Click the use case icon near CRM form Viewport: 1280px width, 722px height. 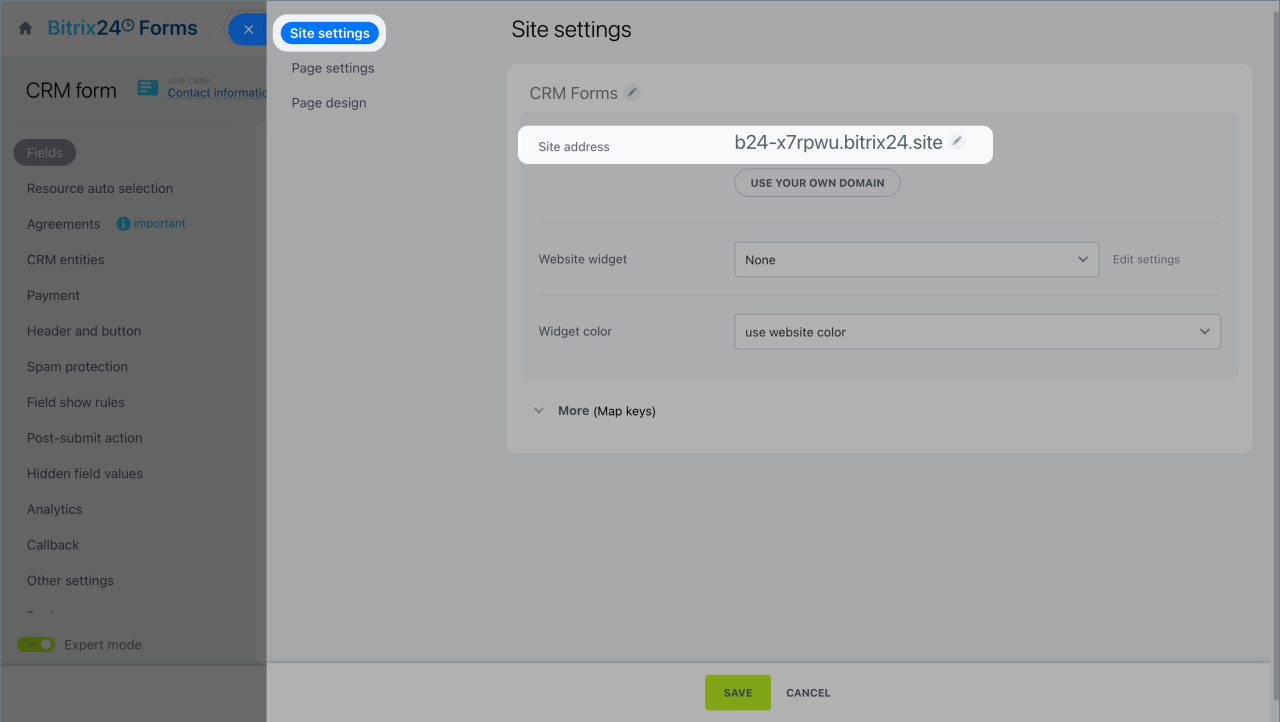pos(148,89)
